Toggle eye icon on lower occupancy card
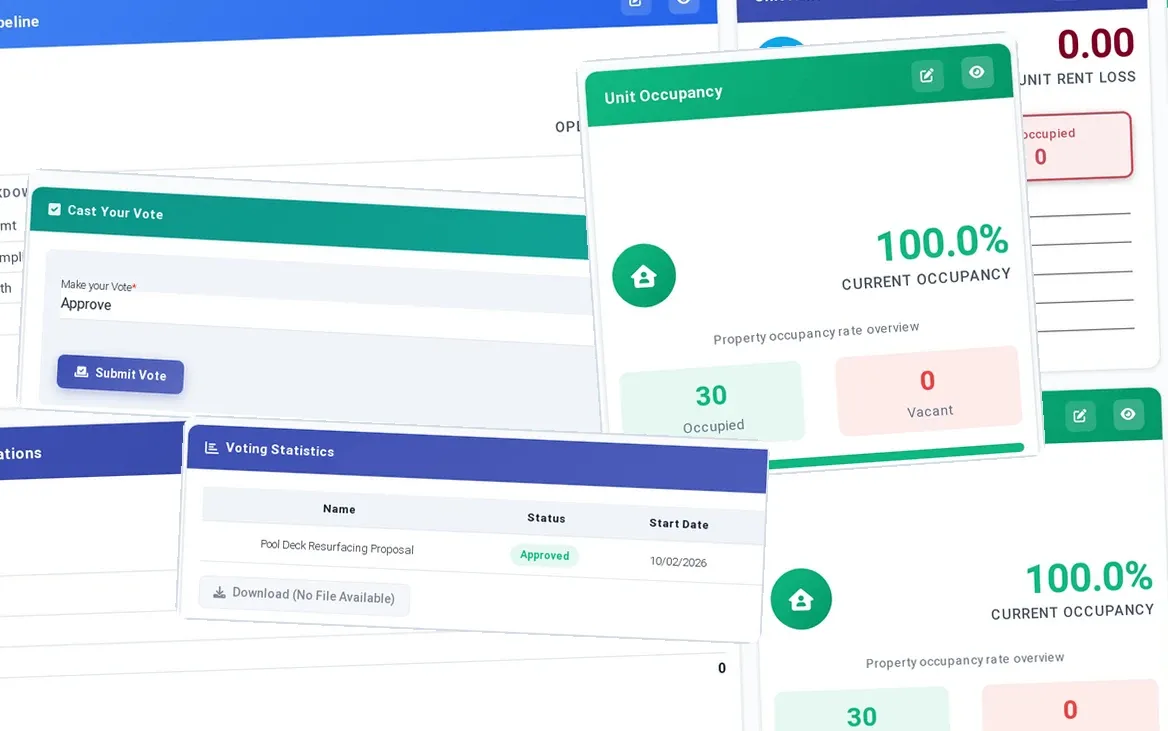Image resolution: width=1168 pixels, height=731 pixels. coord(1128,414)
